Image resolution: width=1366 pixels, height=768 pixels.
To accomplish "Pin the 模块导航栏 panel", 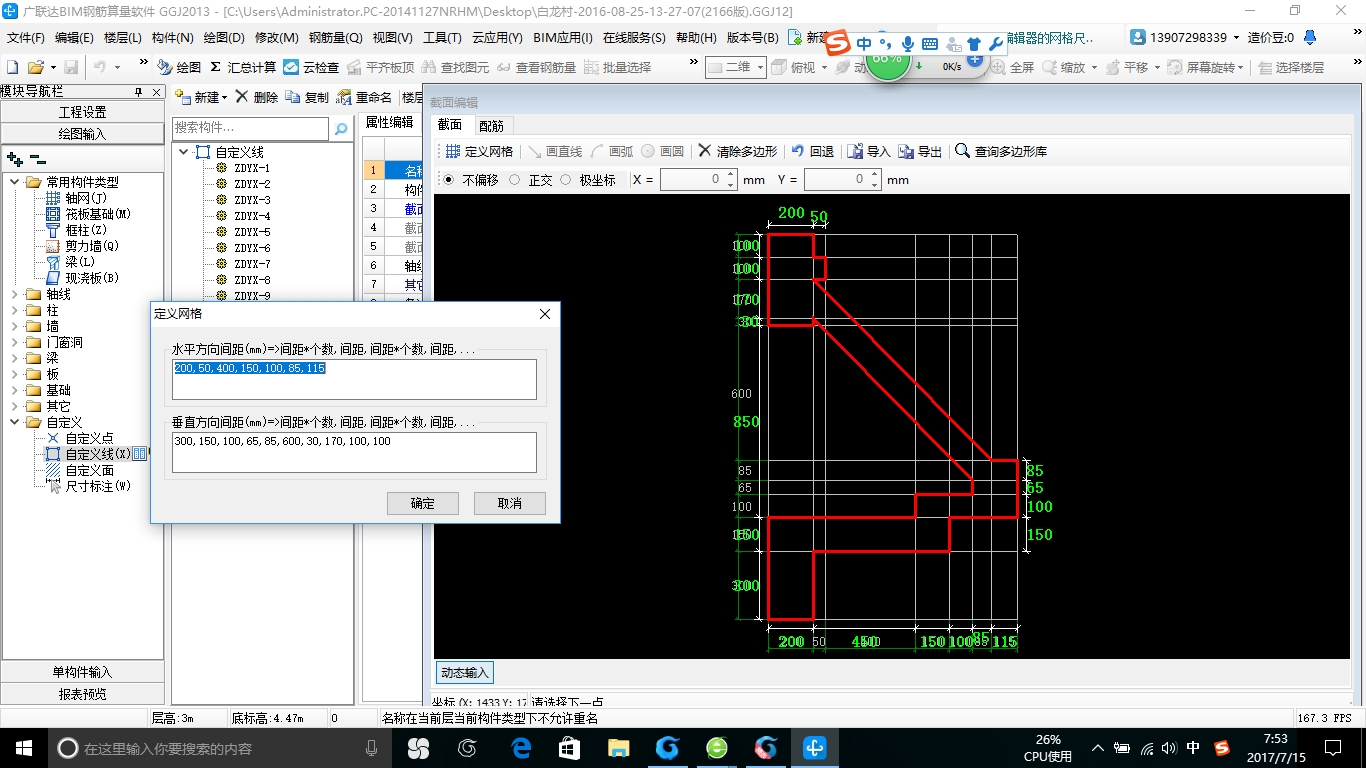I will pyautogui.click(x=138, y=92).
